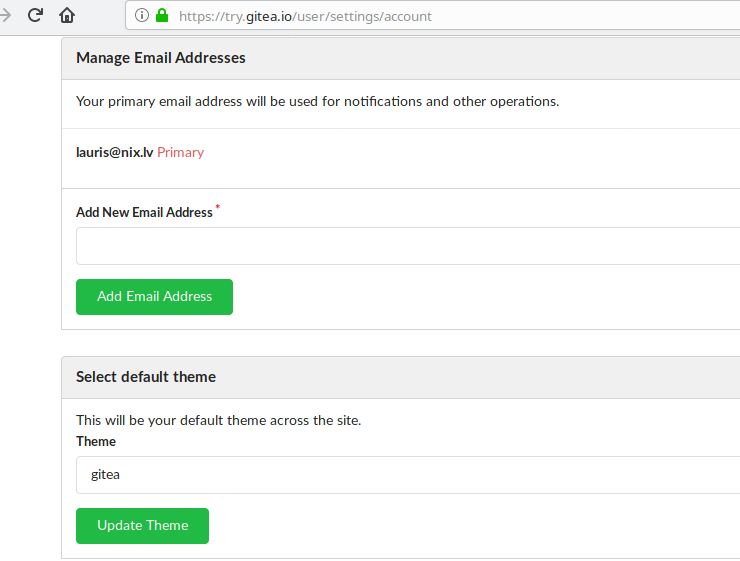Open the Theme dropdown showing gitea
Image resolution: width=740 pixels, height=561 pixels.
tap(408, 475)
